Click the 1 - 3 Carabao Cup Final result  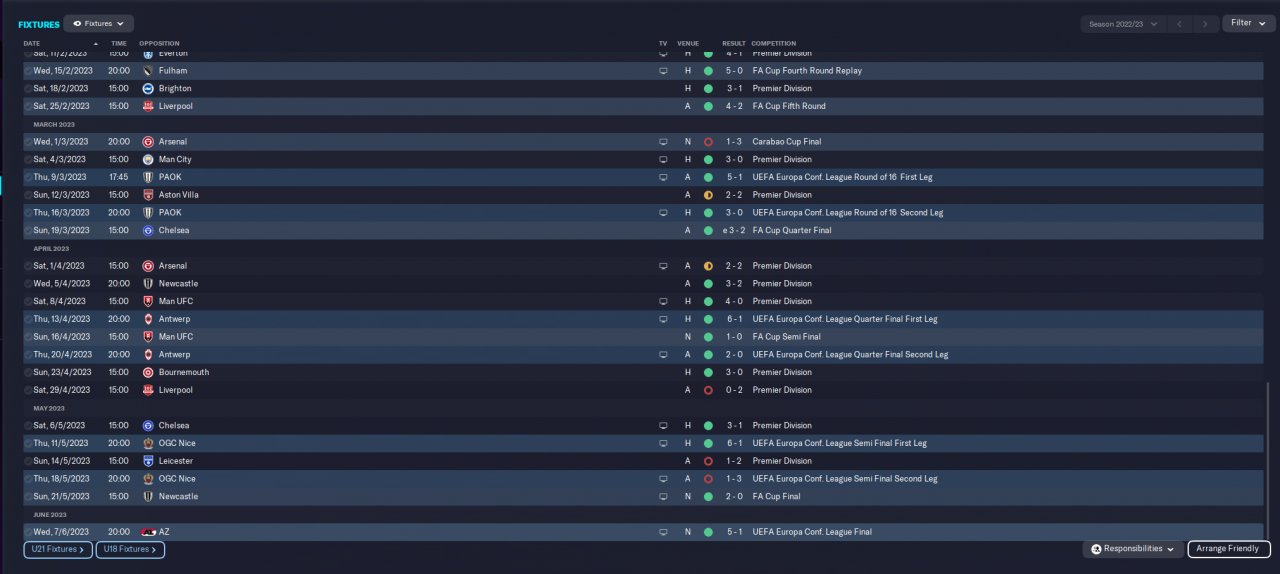pyautogui.click(x=734, y=142)
